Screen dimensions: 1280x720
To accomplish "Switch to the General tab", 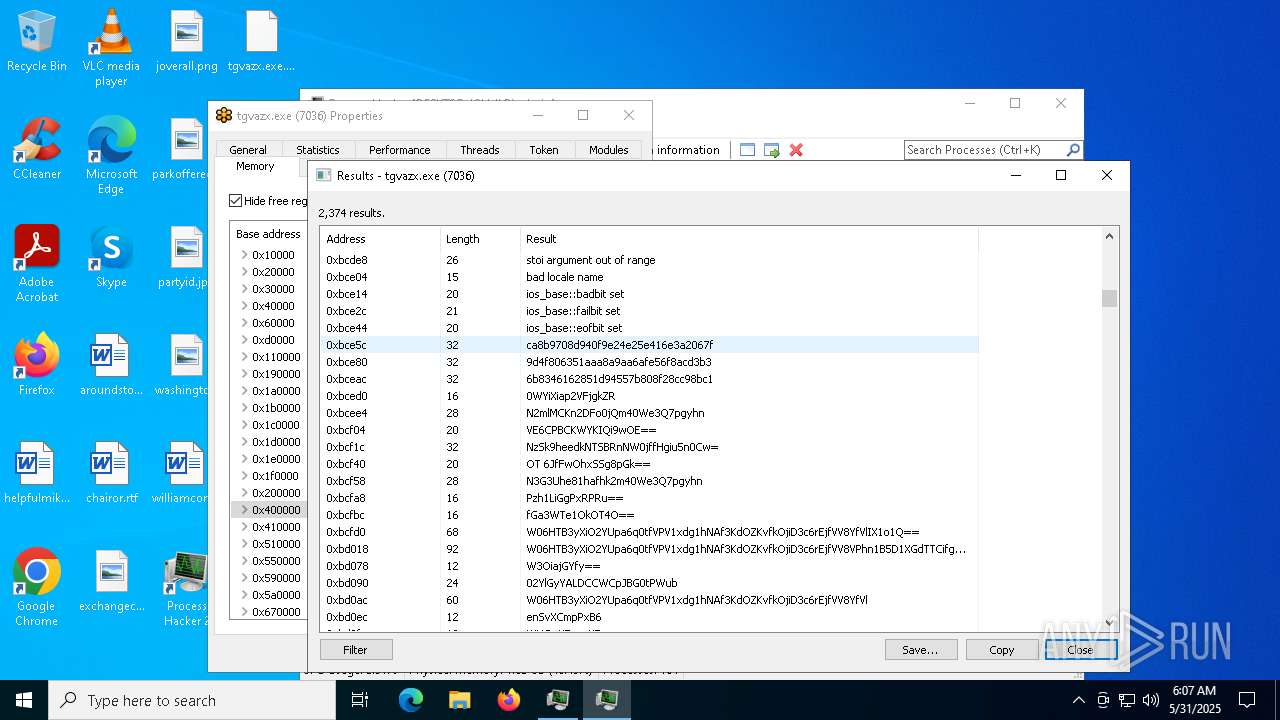I will pyautogui.click(x=248, y=150).
